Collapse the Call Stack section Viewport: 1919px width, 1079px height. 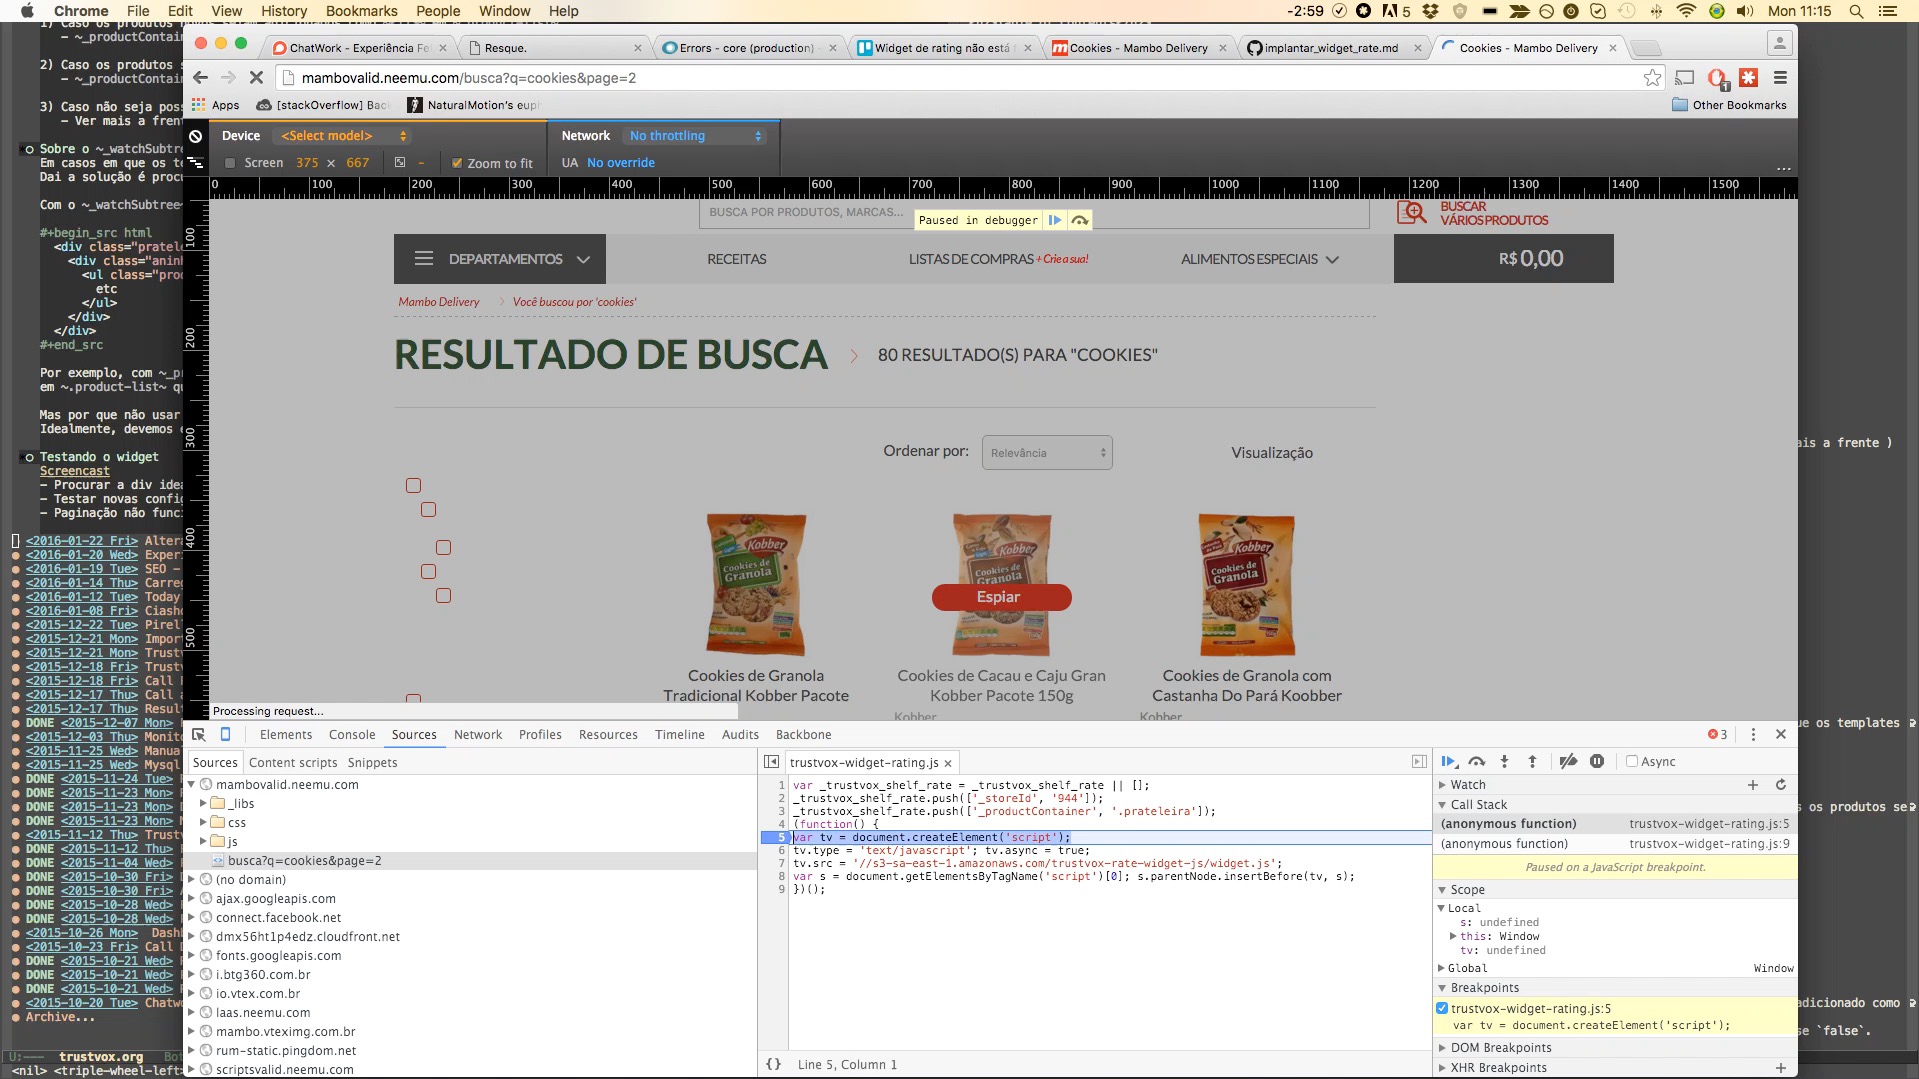point(1443,805)
